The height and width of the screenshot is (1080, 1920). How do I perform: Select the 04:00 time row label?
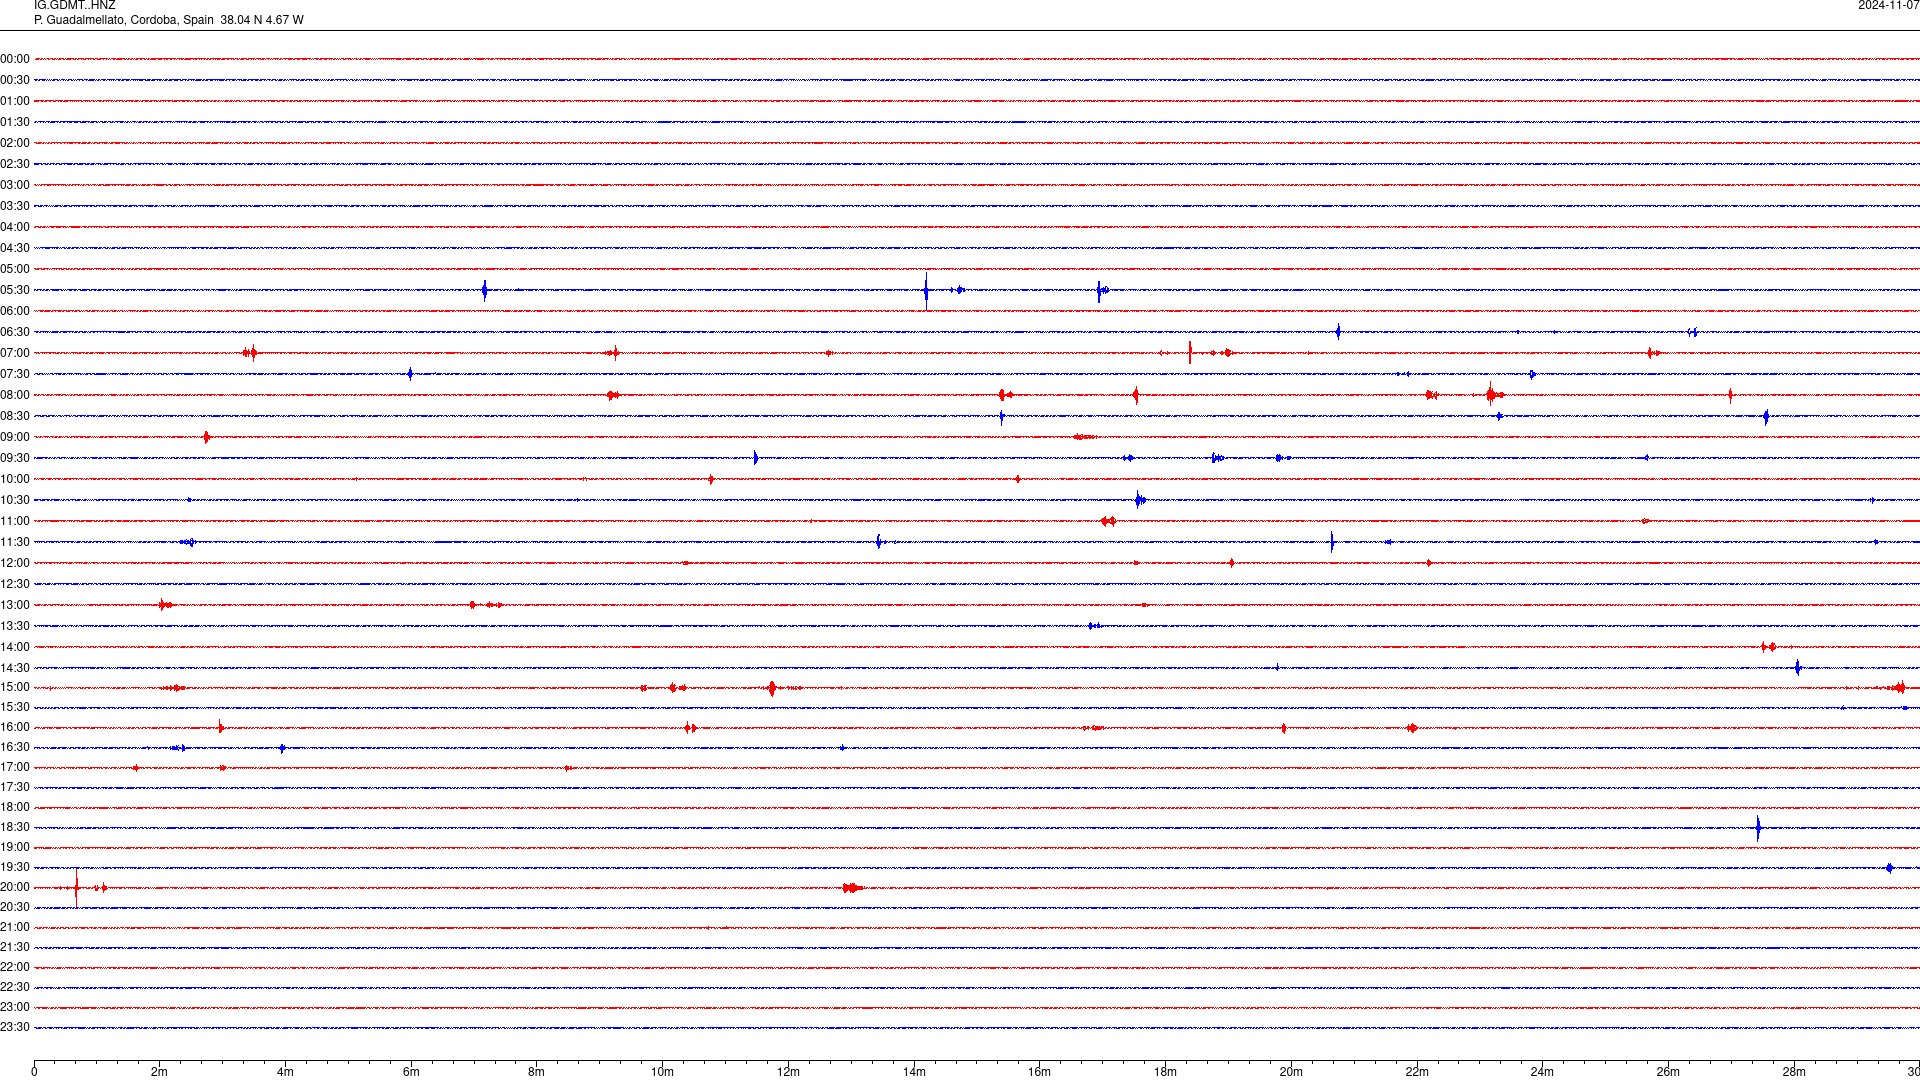[15, 227]
